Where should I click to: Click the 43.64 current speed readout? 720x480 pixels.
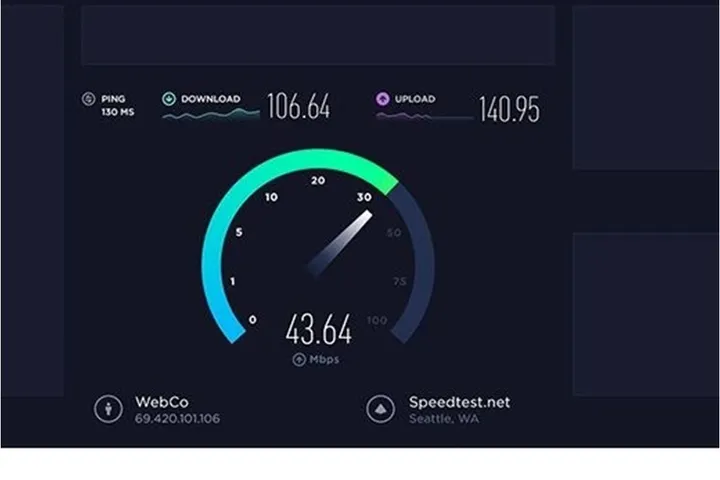click(x=319, y=329)
